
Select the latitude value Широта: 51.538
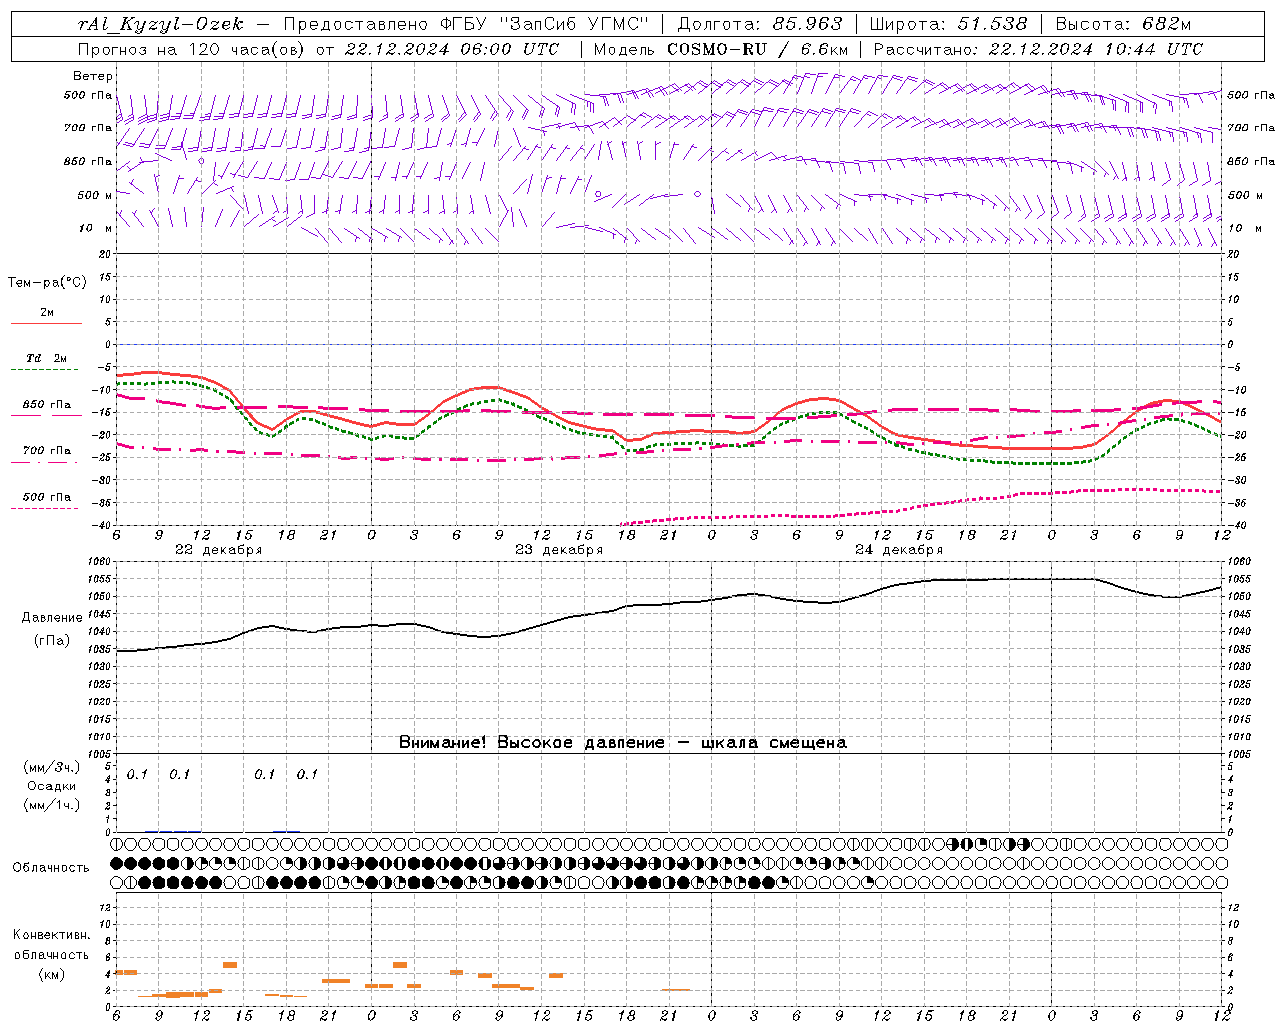[948, 24]
